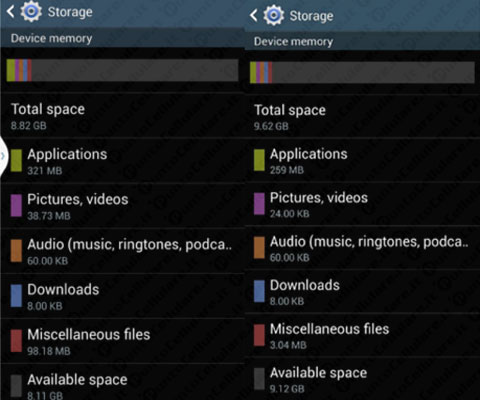Image resolution: width=480 pixels, height=400 pixels.
Task: Tap the purple Pictures swatch on the right
Action: click(x=259, y=204)
